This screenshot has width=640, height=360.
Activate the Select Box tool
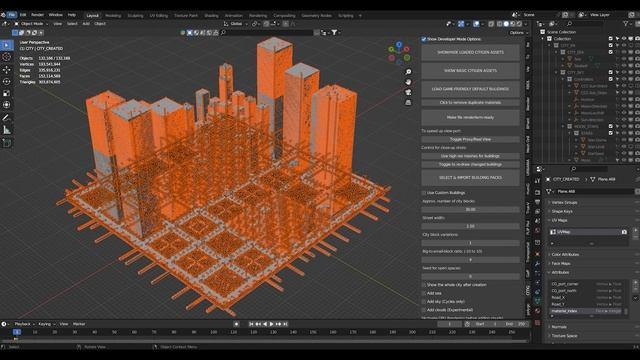[7, 45]
